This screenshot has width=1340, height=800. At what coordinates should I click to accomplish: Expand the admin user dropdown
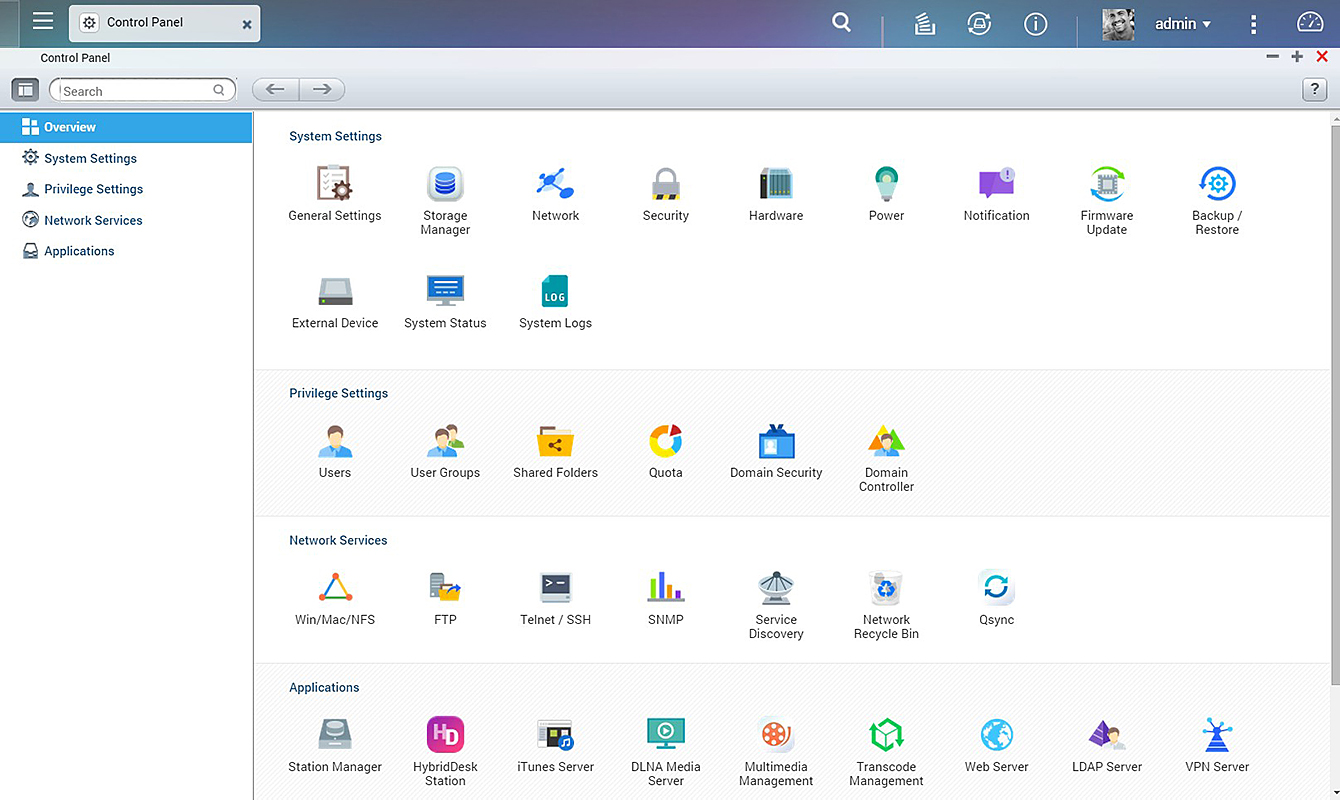[x=1183, y=24]
